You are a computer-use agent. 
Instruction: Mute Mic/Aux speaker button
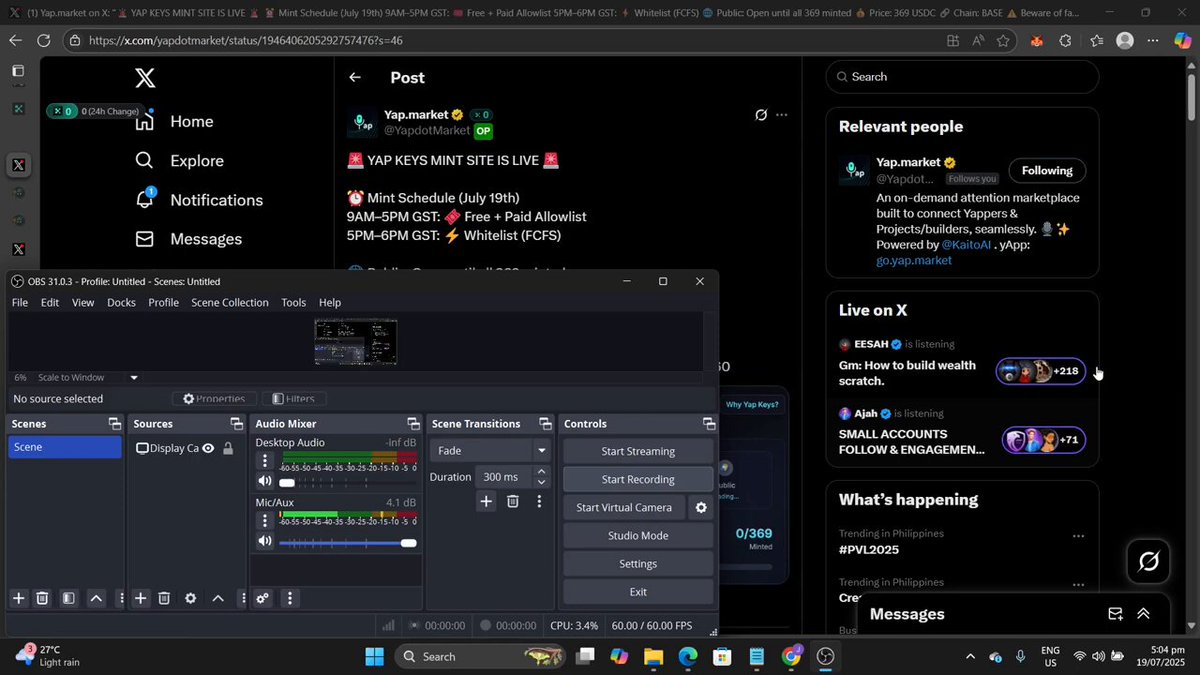tap(265, 542)
